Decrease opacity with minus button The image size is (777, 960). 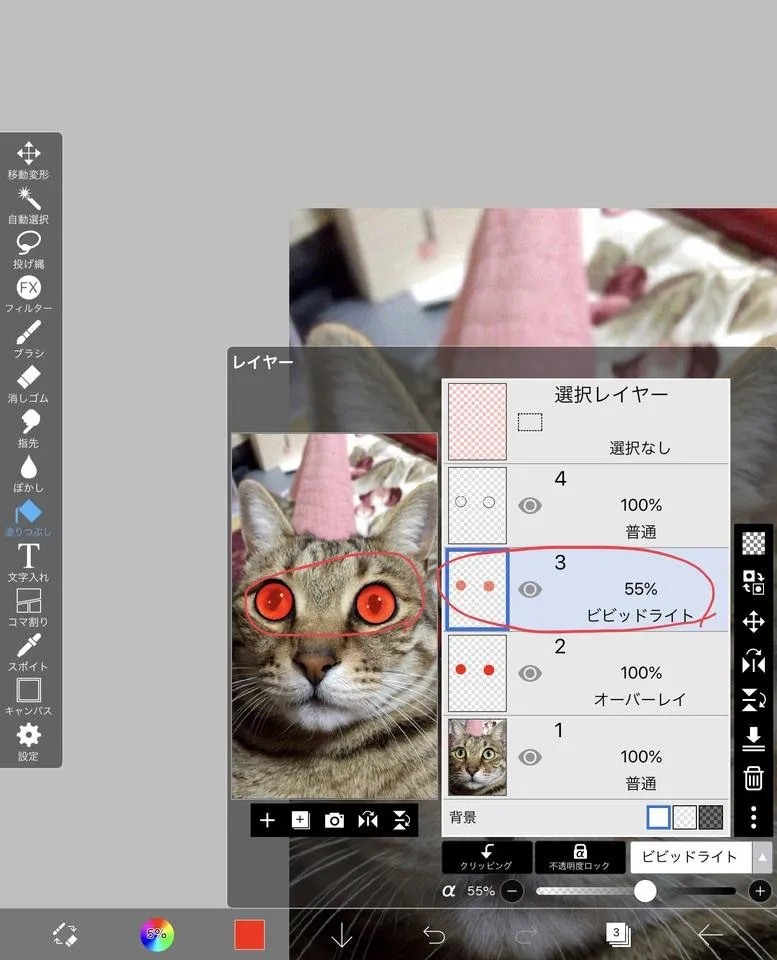click(512, 891)
